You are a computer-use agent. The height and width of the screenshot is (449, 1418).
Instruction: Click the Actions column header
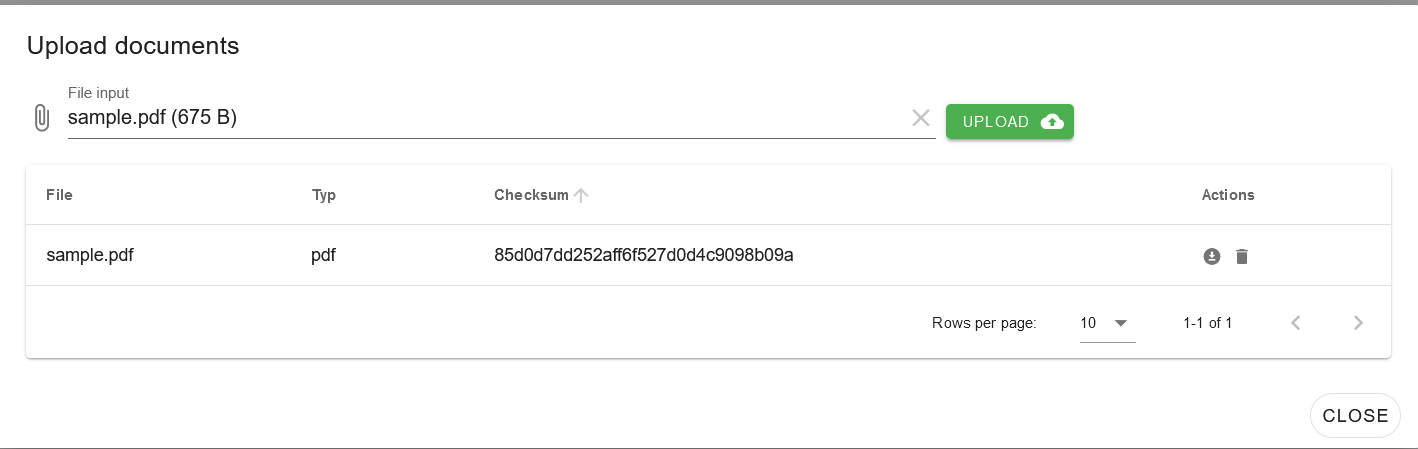click(x=1228, y=195)
